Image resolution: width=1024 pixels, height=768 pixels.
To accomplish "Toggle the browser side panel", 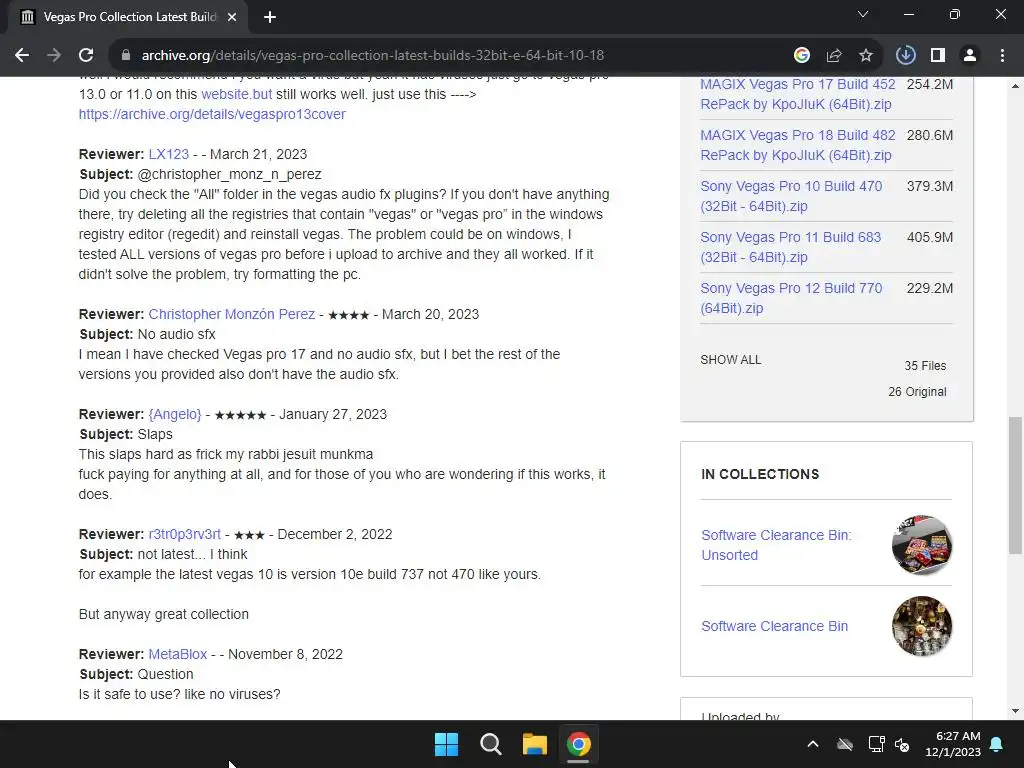I will (938, 56).
